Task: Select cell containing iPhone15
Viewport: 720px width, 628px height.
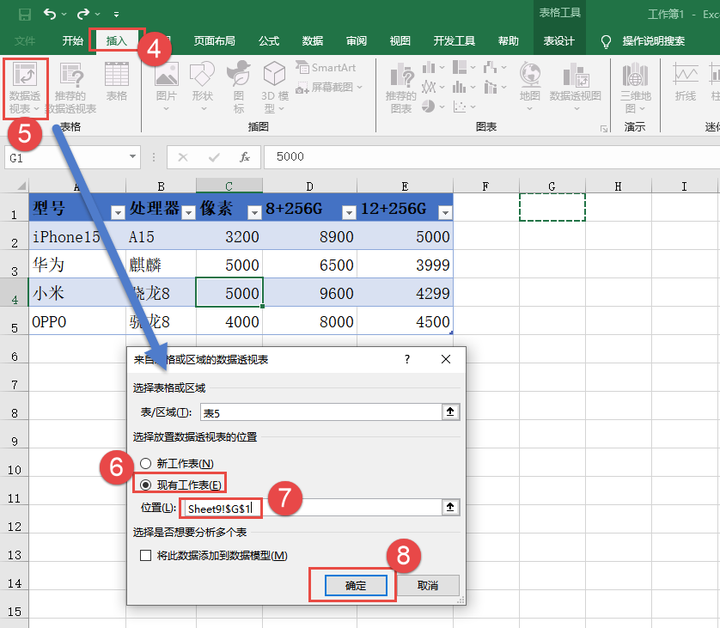Action: point(77,236)
